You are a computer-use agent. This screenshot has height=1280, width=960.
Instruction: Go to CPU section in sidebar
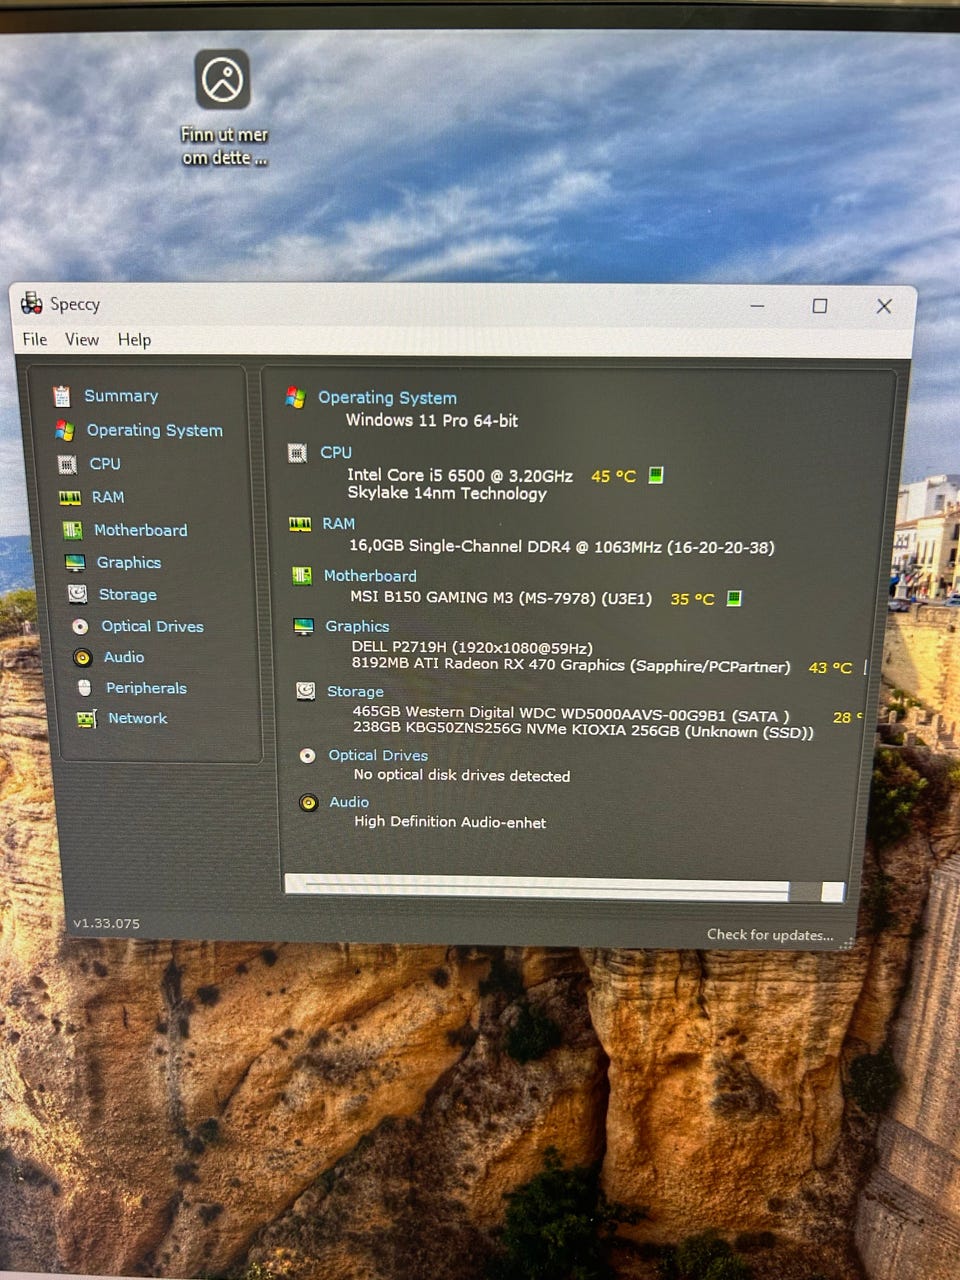pyautogui.click(x=105, y=464)
